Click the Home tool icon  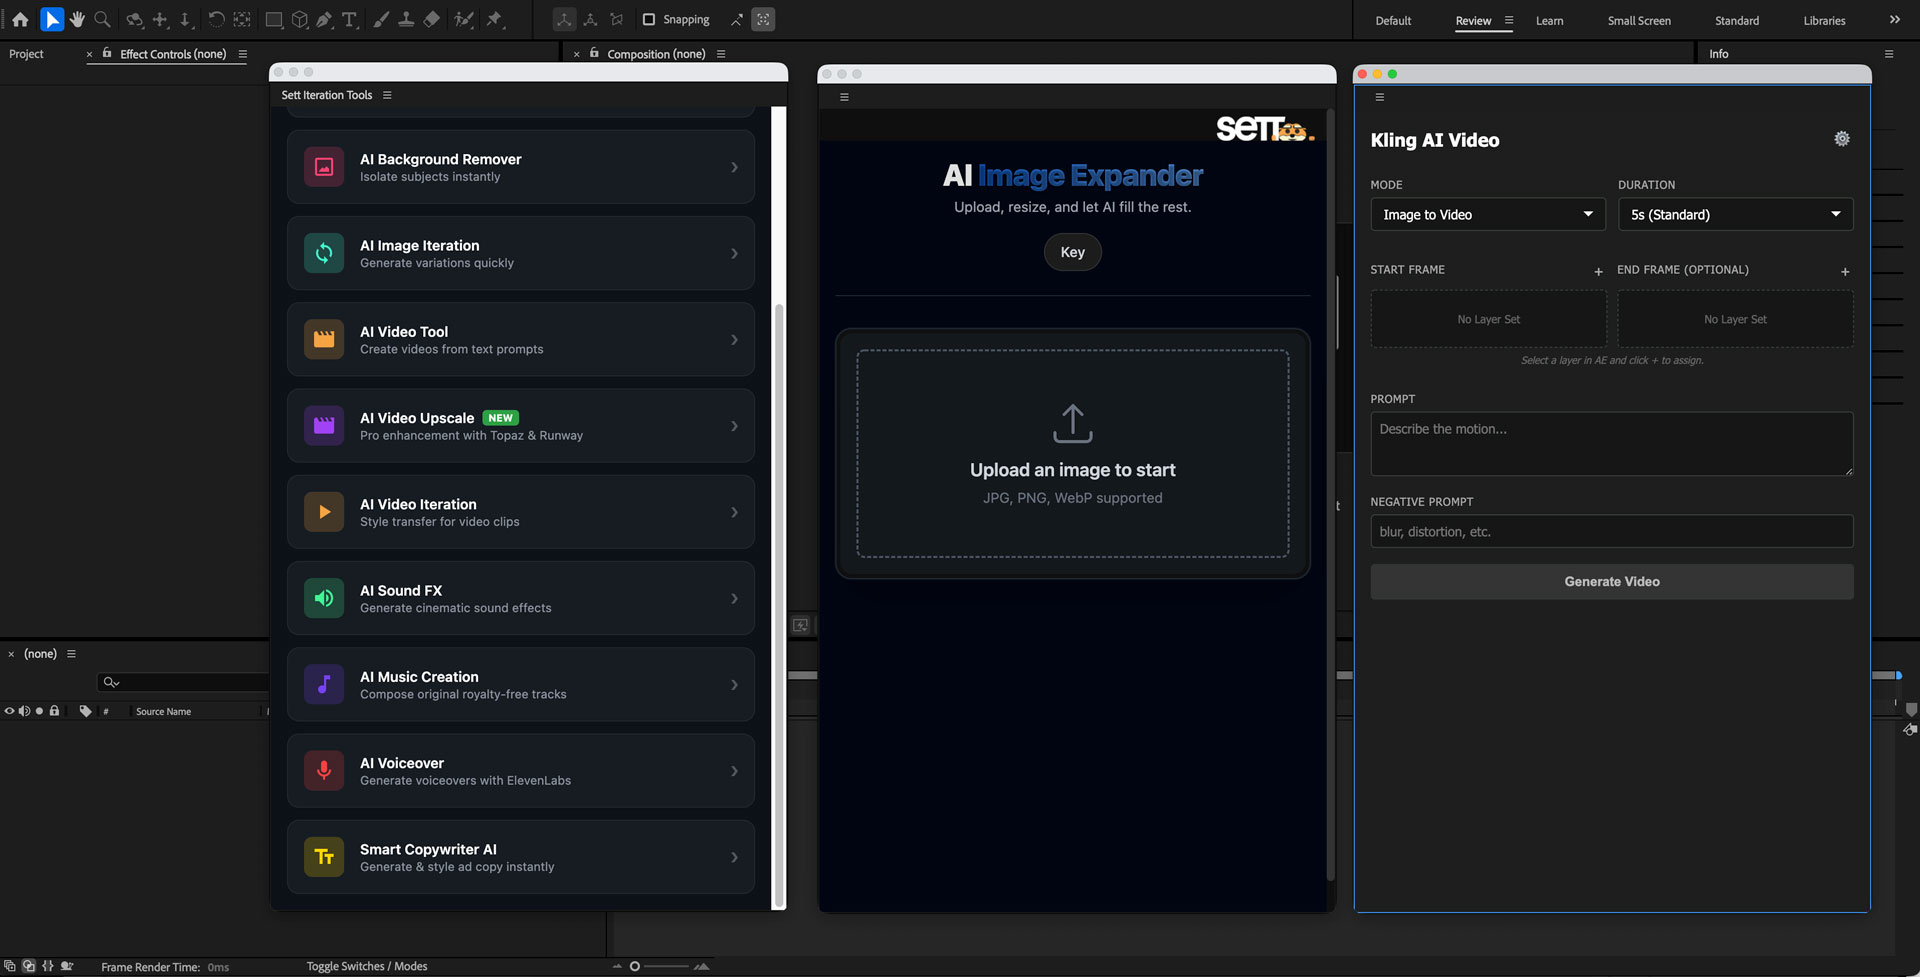pos(21,19)
